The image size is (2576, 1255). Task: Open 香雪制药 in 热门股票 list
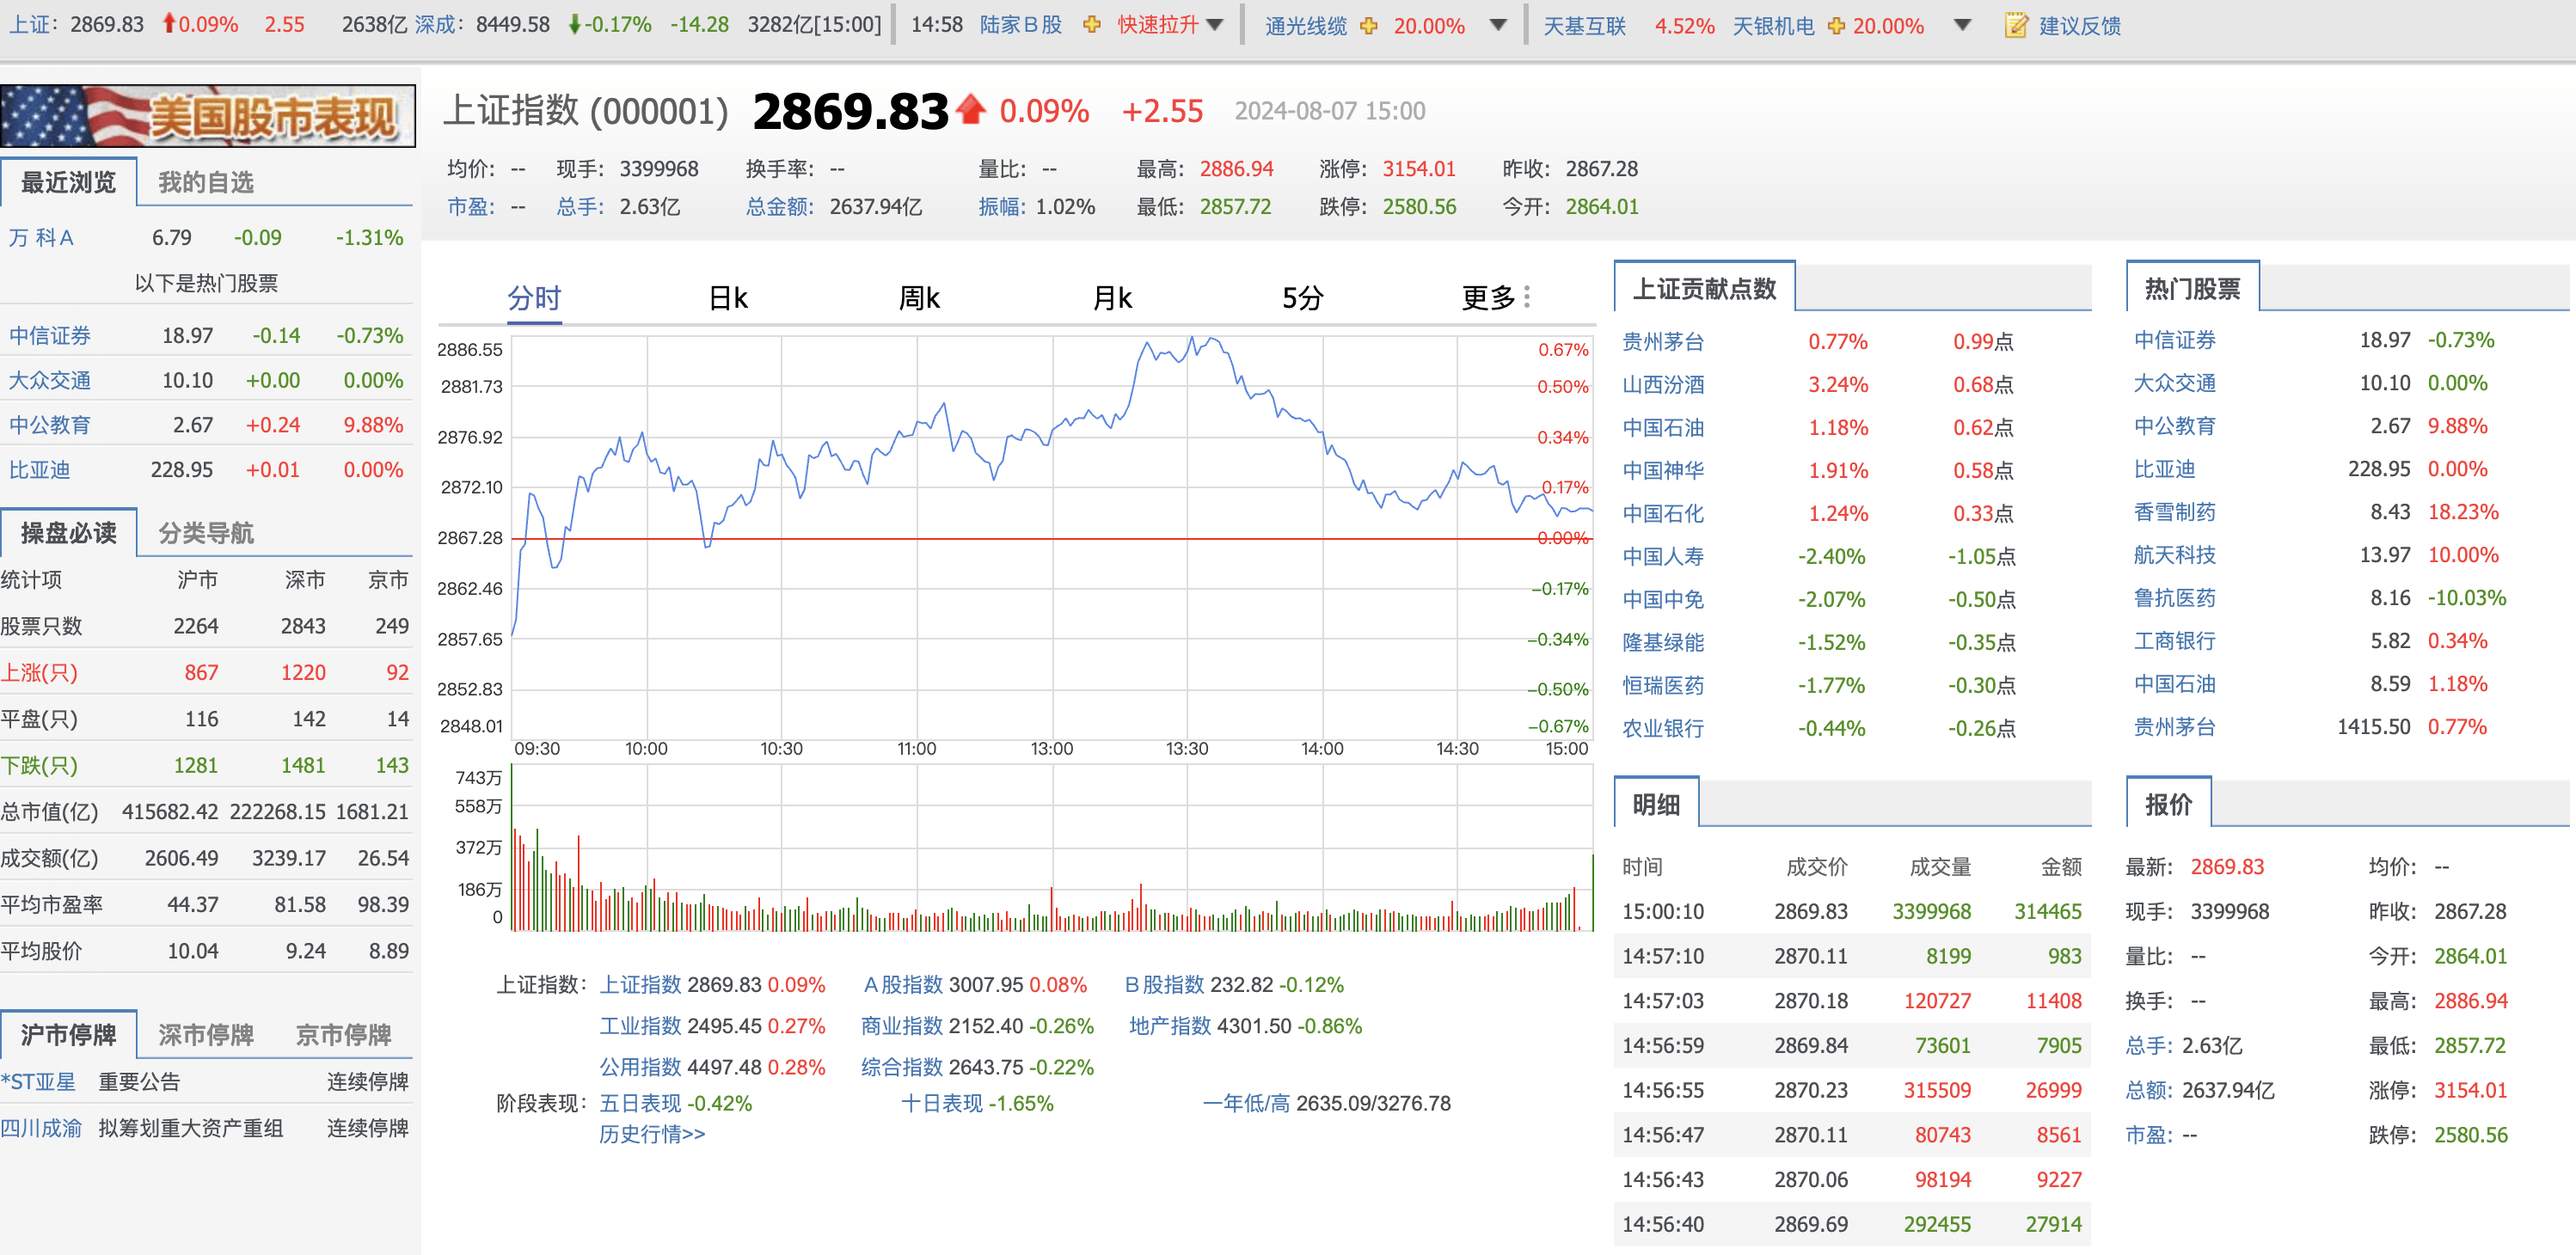2174,512
